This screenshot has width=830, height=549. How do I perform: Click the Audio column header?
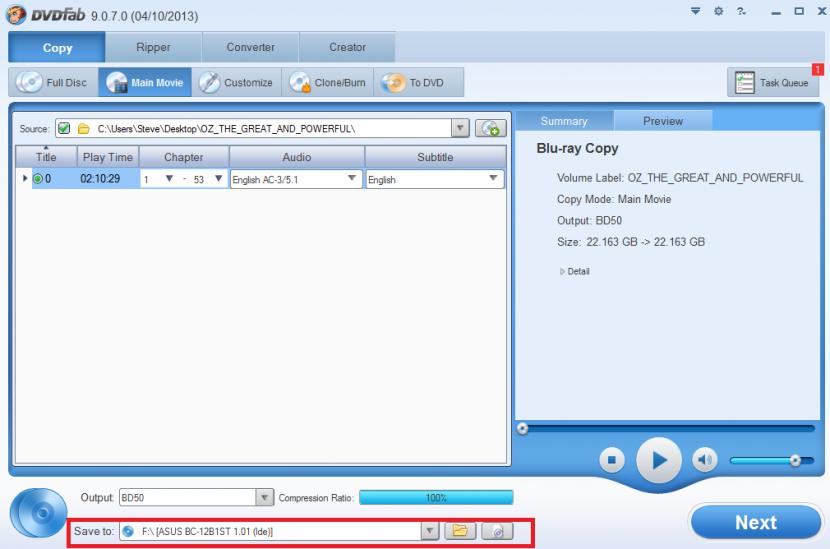(x=296, y=157)
